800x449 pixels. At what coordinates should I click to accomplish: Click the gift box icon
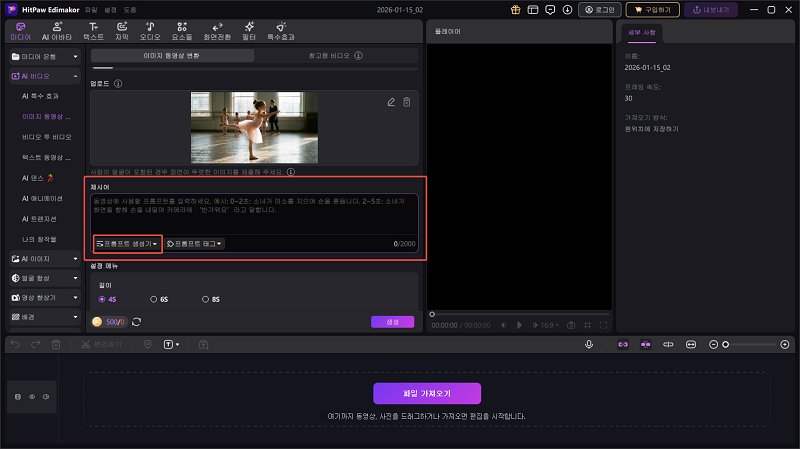515,10
